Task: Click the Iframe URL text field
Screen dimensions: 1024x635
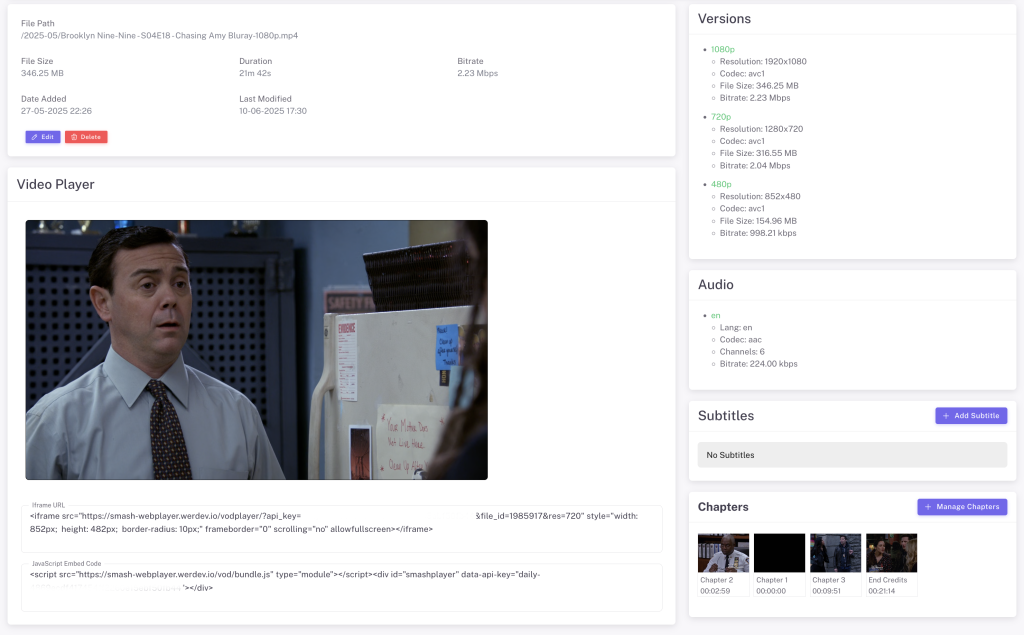Action: (x=342, y=529)
